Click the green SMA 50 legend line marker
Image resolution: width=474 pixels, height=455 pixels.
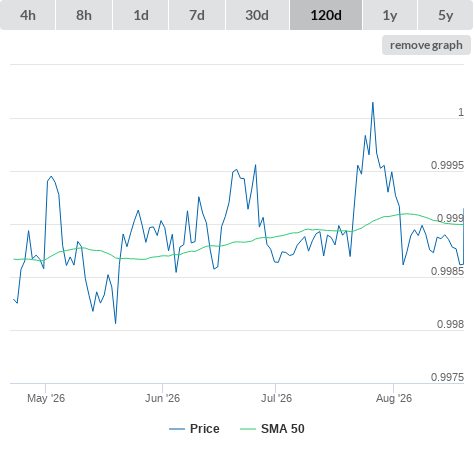248,429
